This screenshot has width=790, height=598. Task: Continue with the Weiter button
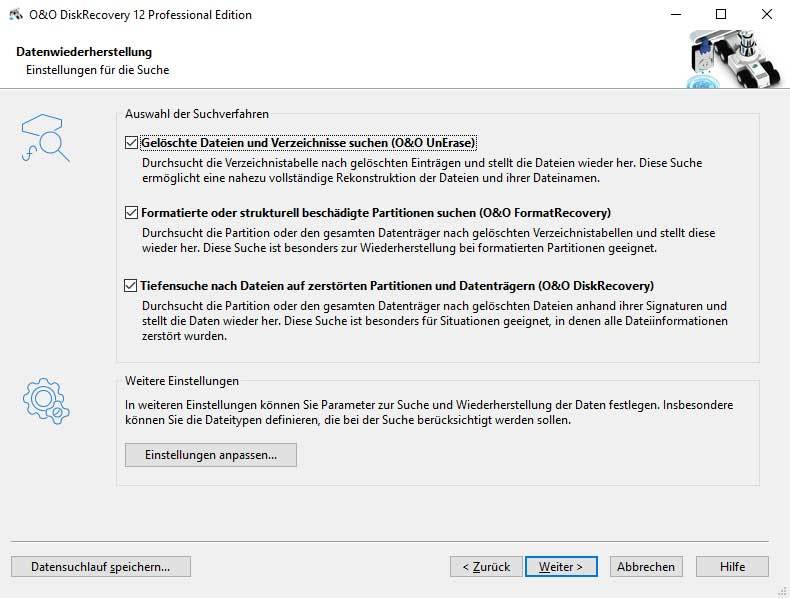pos(561,567)
